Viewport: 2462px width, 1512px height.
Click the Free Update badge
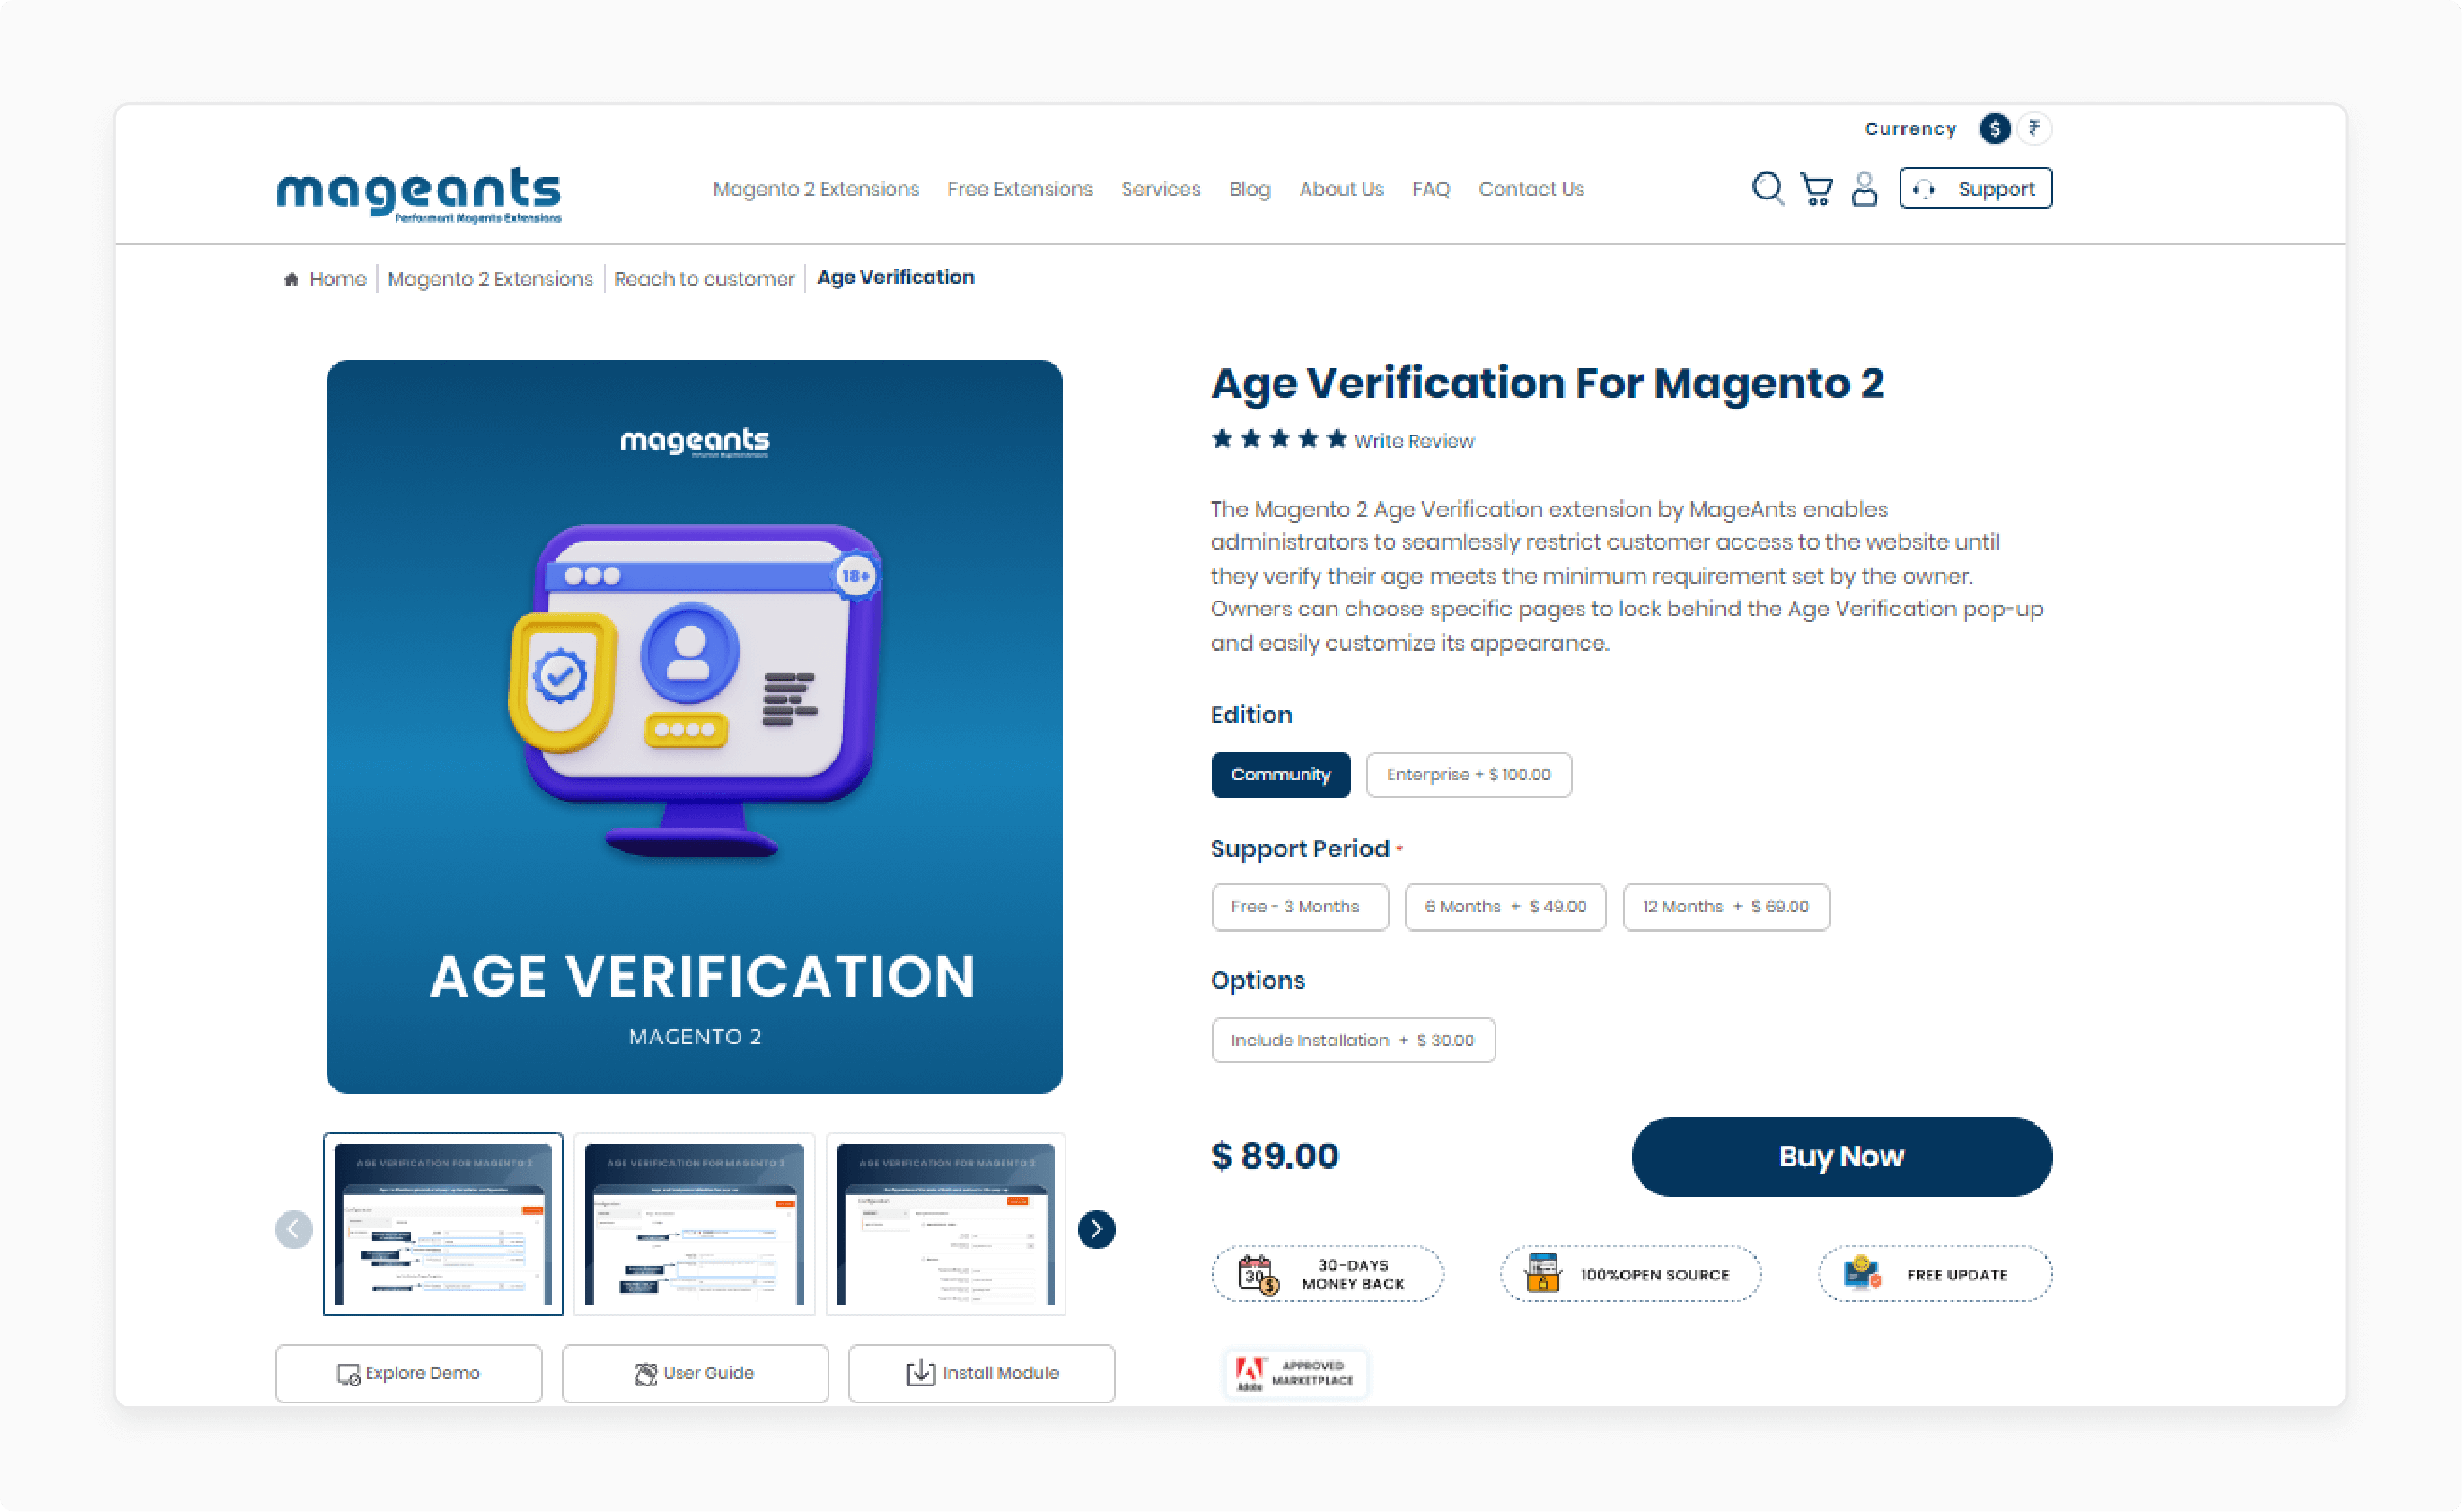pyautogui.click(x=1934, y=1274)
